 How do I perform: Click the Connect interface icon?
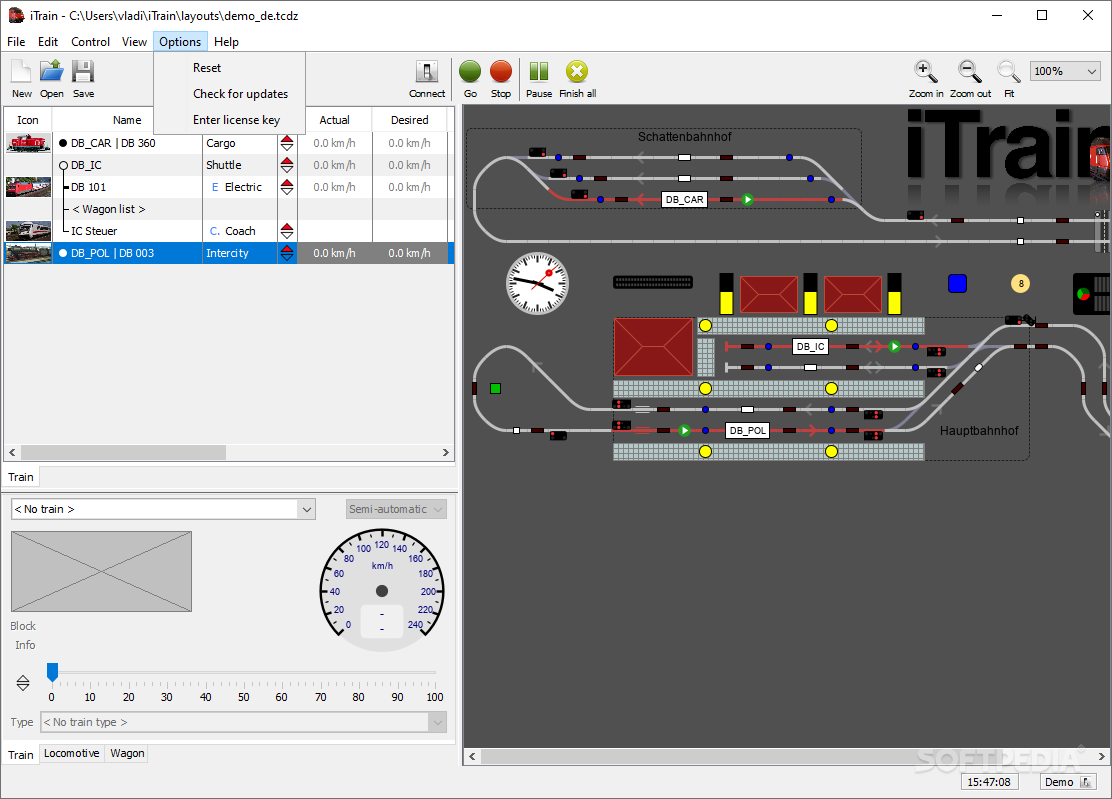point(427,78)
